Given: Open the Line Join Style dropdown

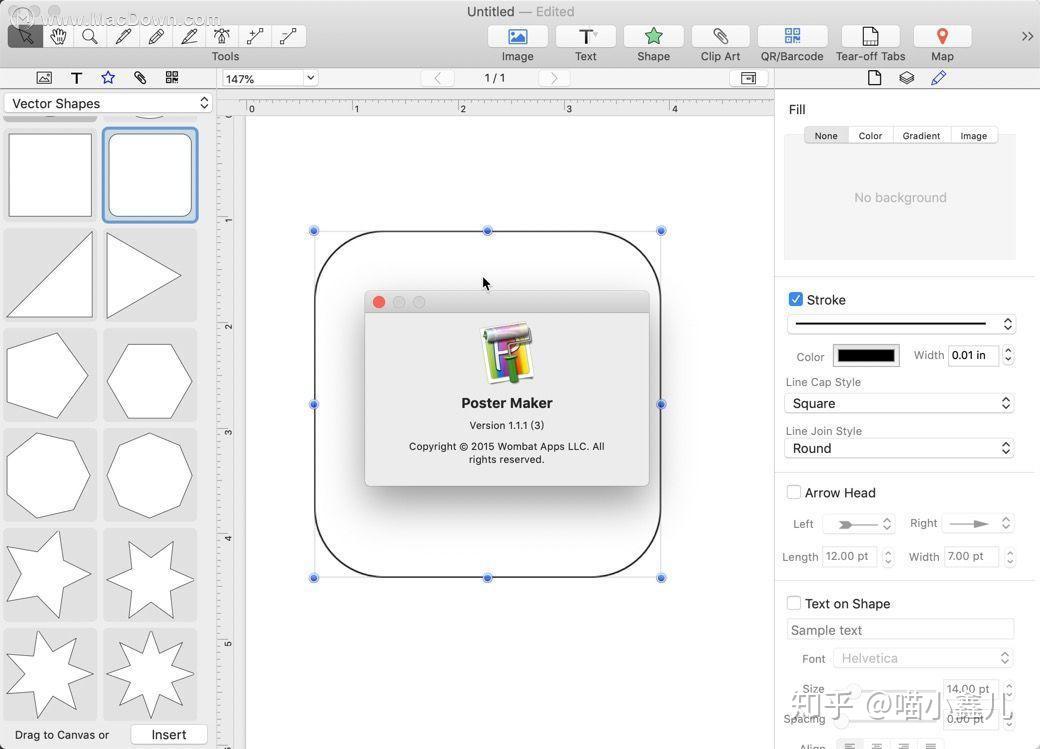Looking at the screenshot, I should pyautogui.click(x=899, y=448).
